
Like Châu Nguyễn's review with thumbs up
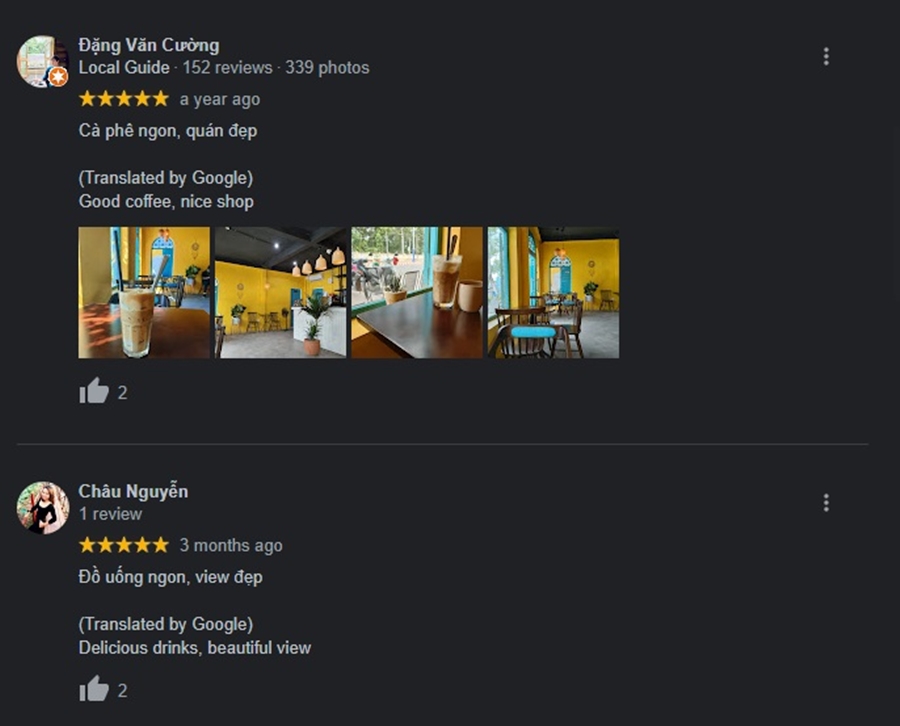94,689
